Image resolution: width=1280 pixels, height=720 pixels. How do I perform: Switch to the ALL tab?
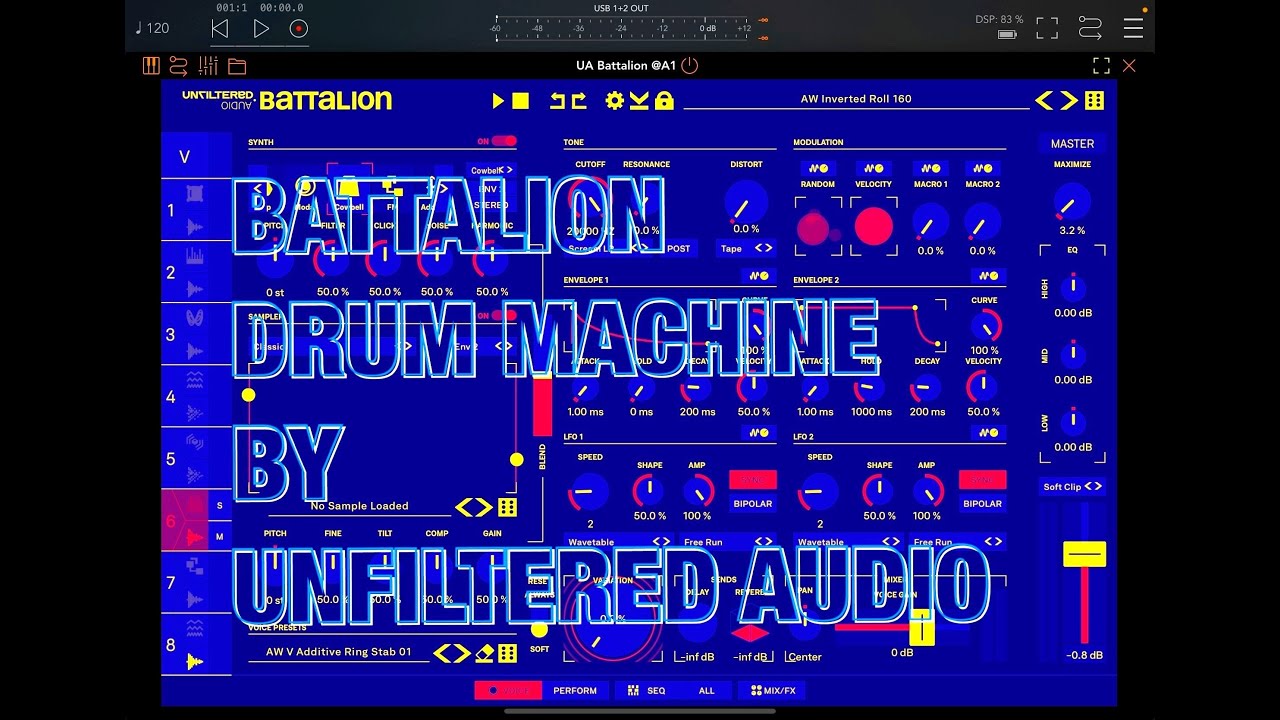click(x=707, y=690)
